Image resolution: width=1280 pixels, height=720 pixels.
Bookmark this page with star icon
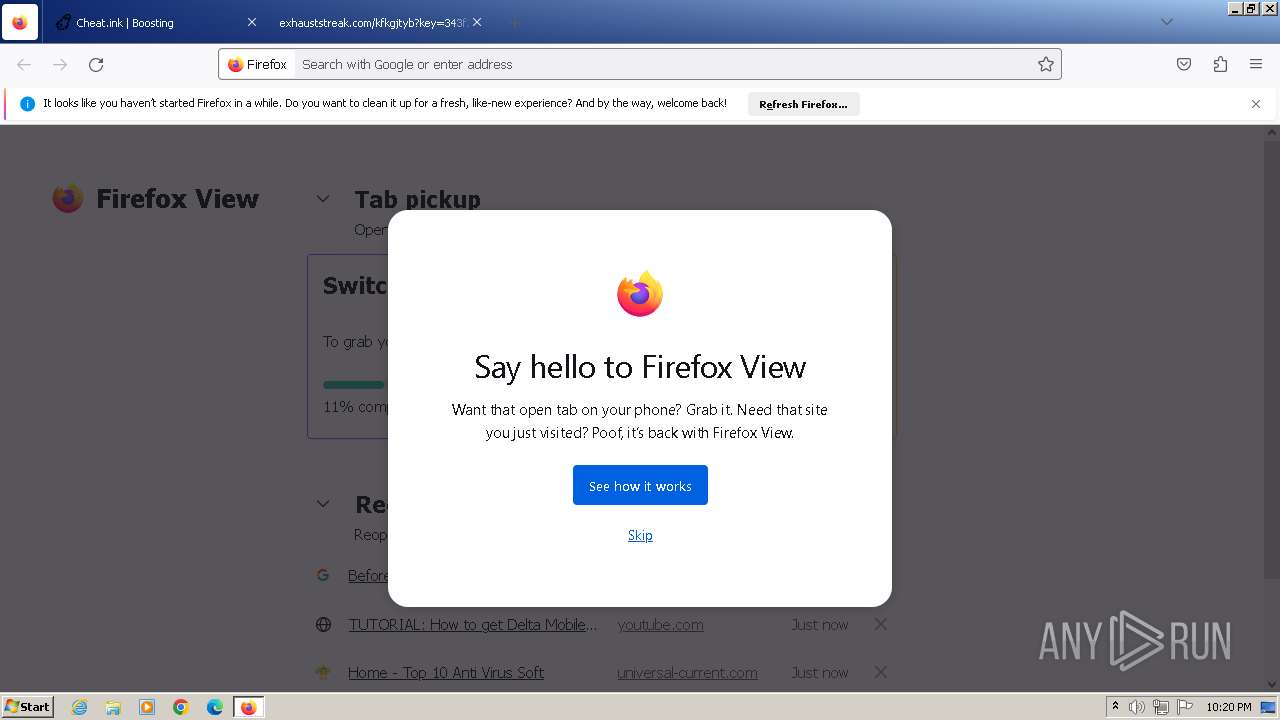click(1045, 64)
